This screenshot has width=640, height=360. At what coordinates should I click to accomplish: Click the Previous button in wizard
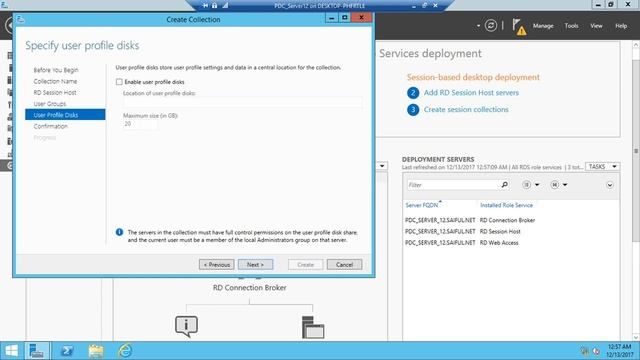click(x=217, y=264)
